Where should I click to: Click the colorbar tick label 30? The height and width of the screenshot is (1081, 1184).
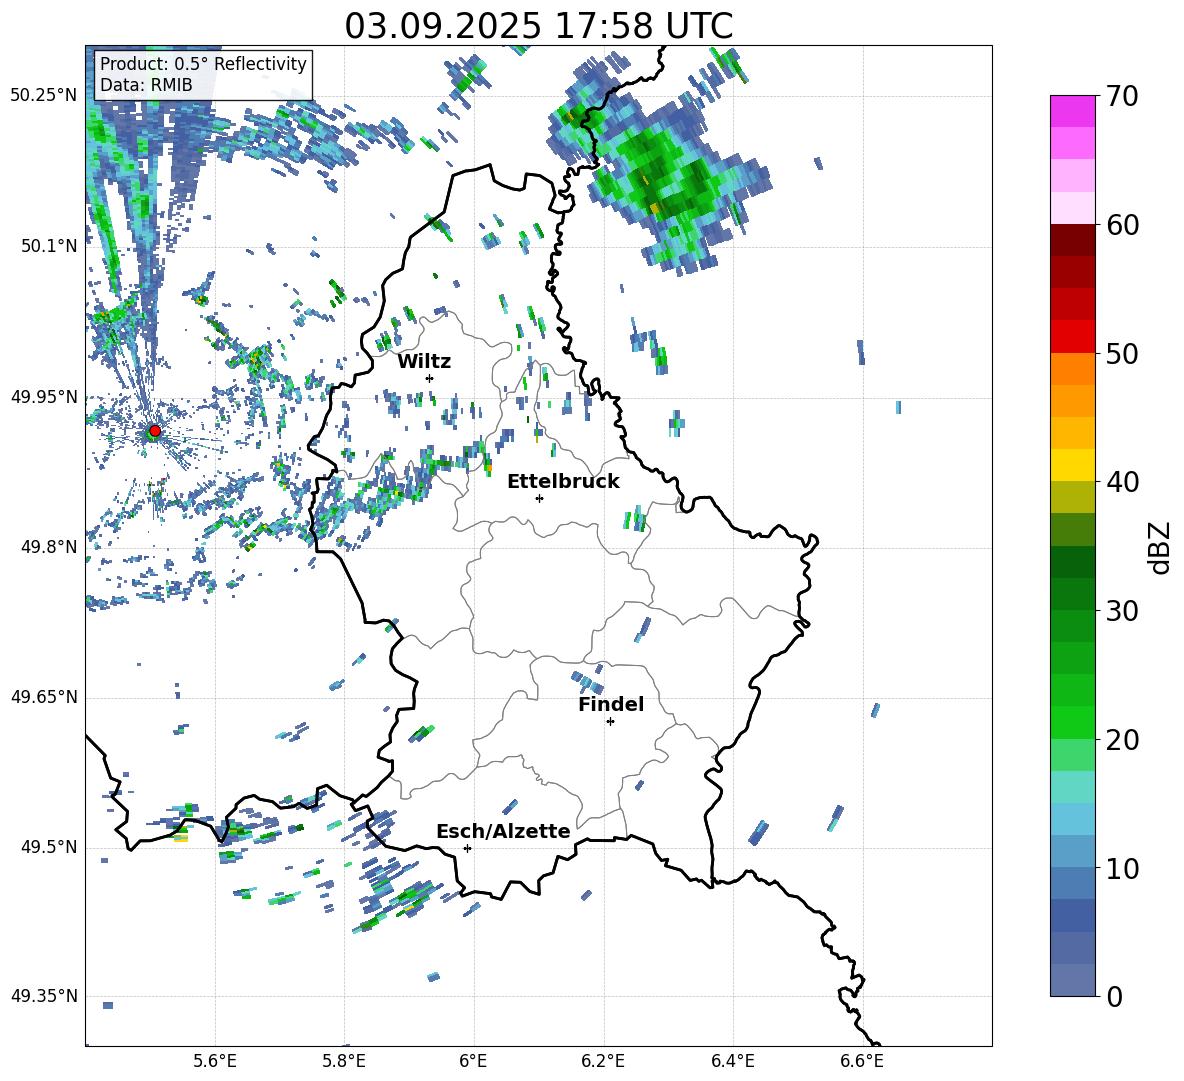click(1122, 611)
